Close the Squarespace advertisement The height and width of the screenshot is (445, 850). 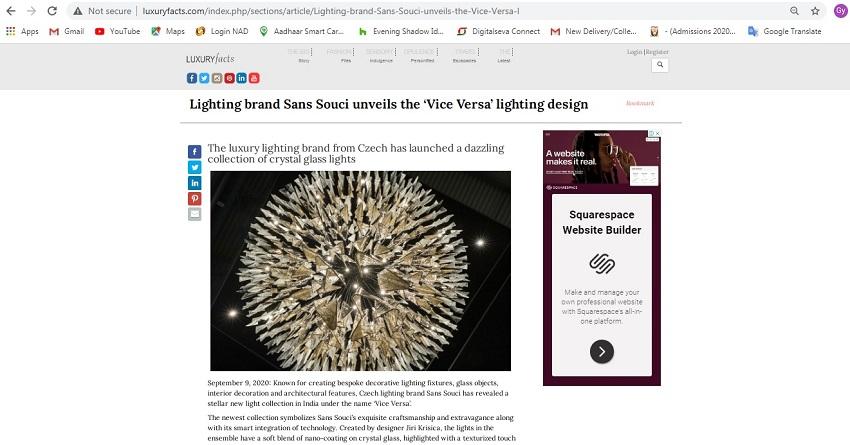click(658, 133)
